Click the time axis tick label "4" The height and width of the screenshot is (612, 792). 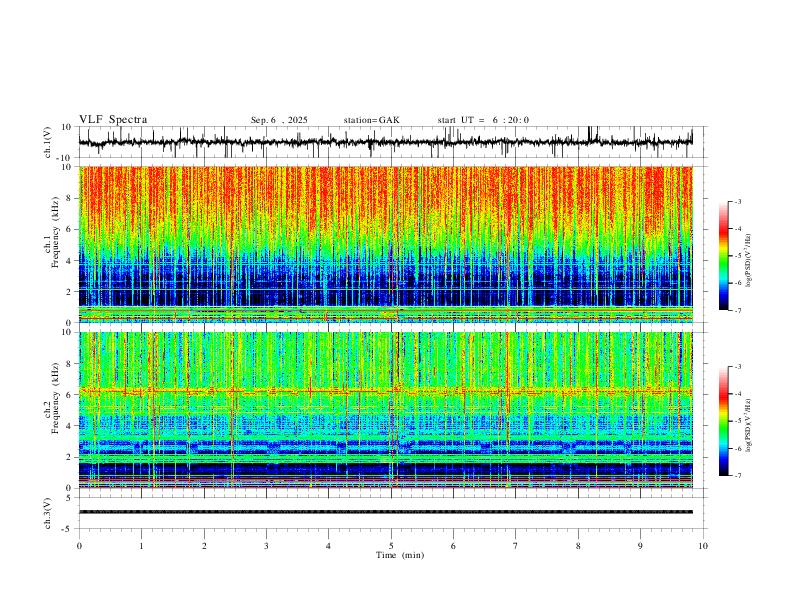[328, 546]
